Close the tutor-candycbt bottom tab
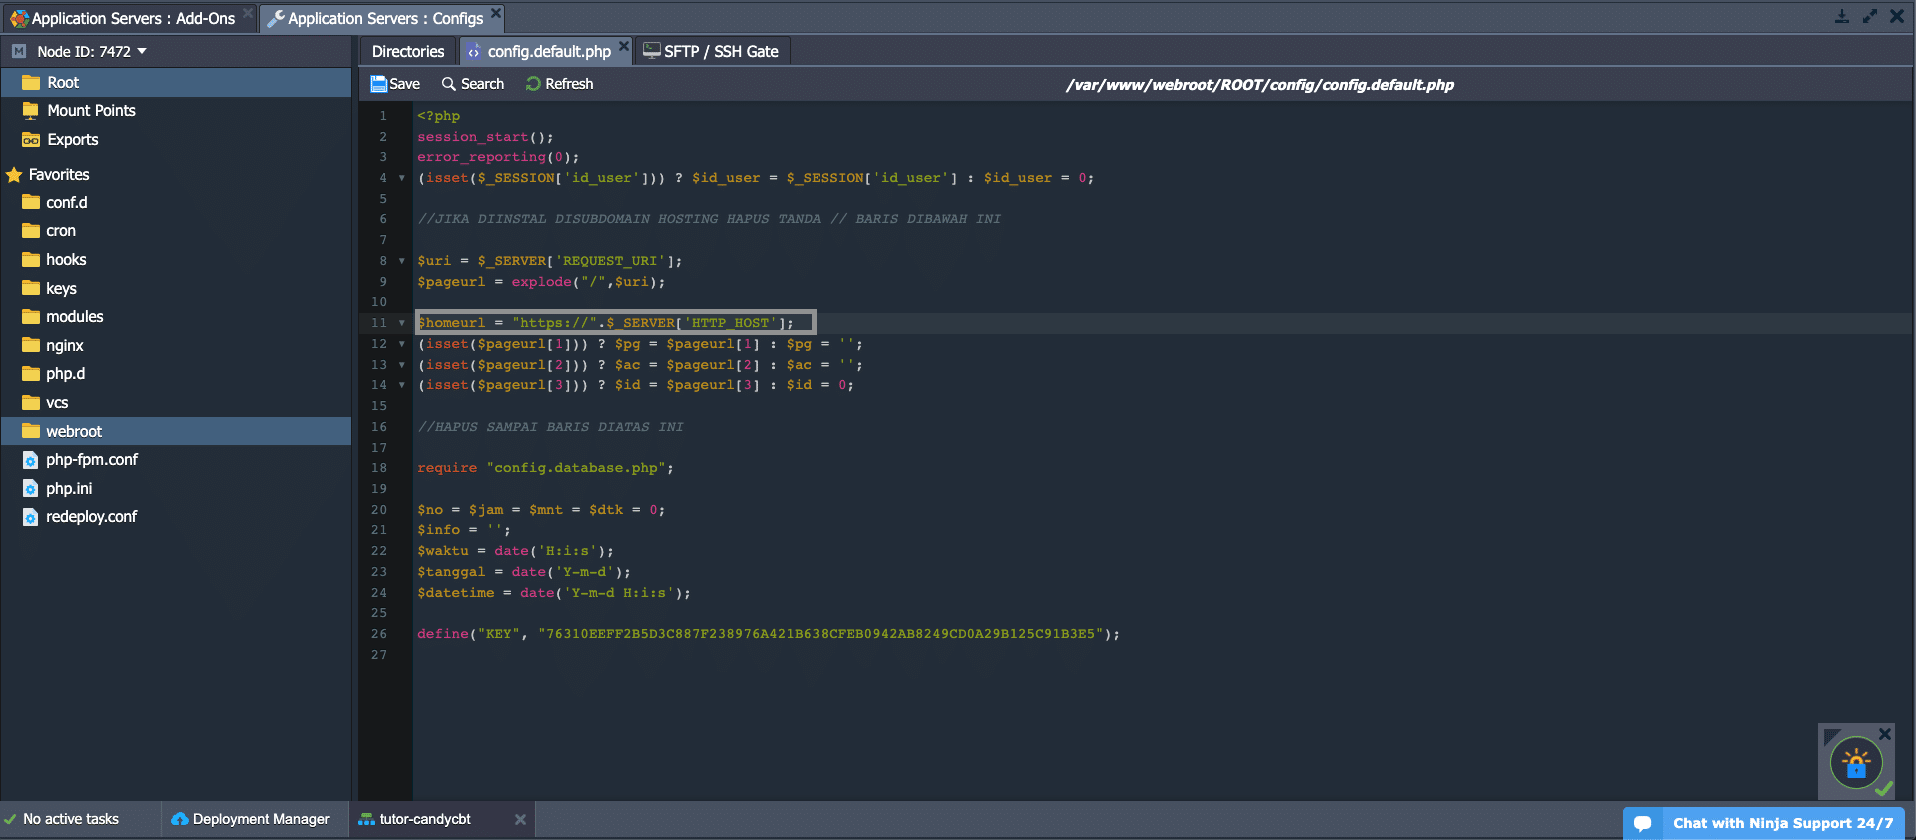Viewport: 1916px width, 840px height. click(x=520, y=819)
